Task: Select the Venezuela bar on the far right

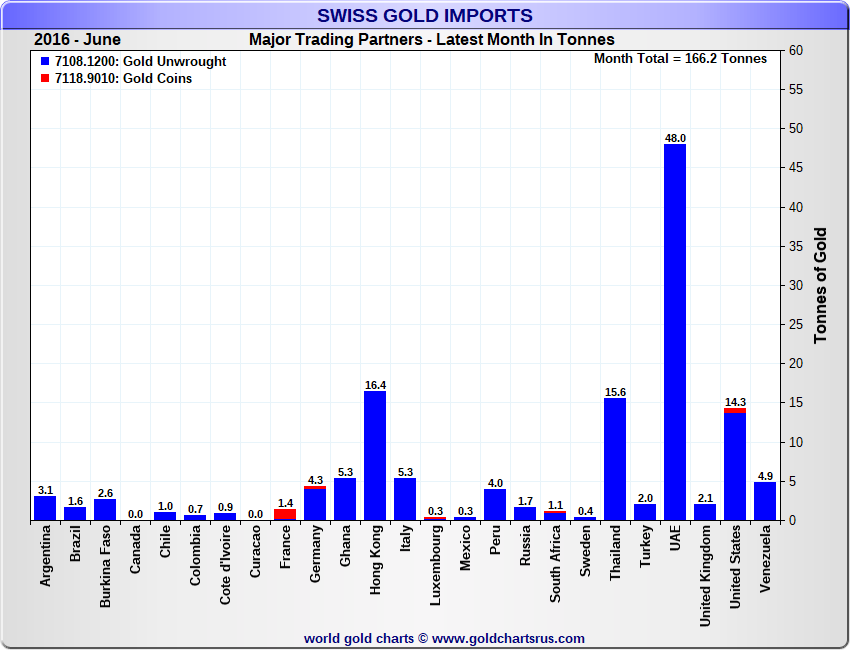Action: pyautogui.click(x=765, y=501)
